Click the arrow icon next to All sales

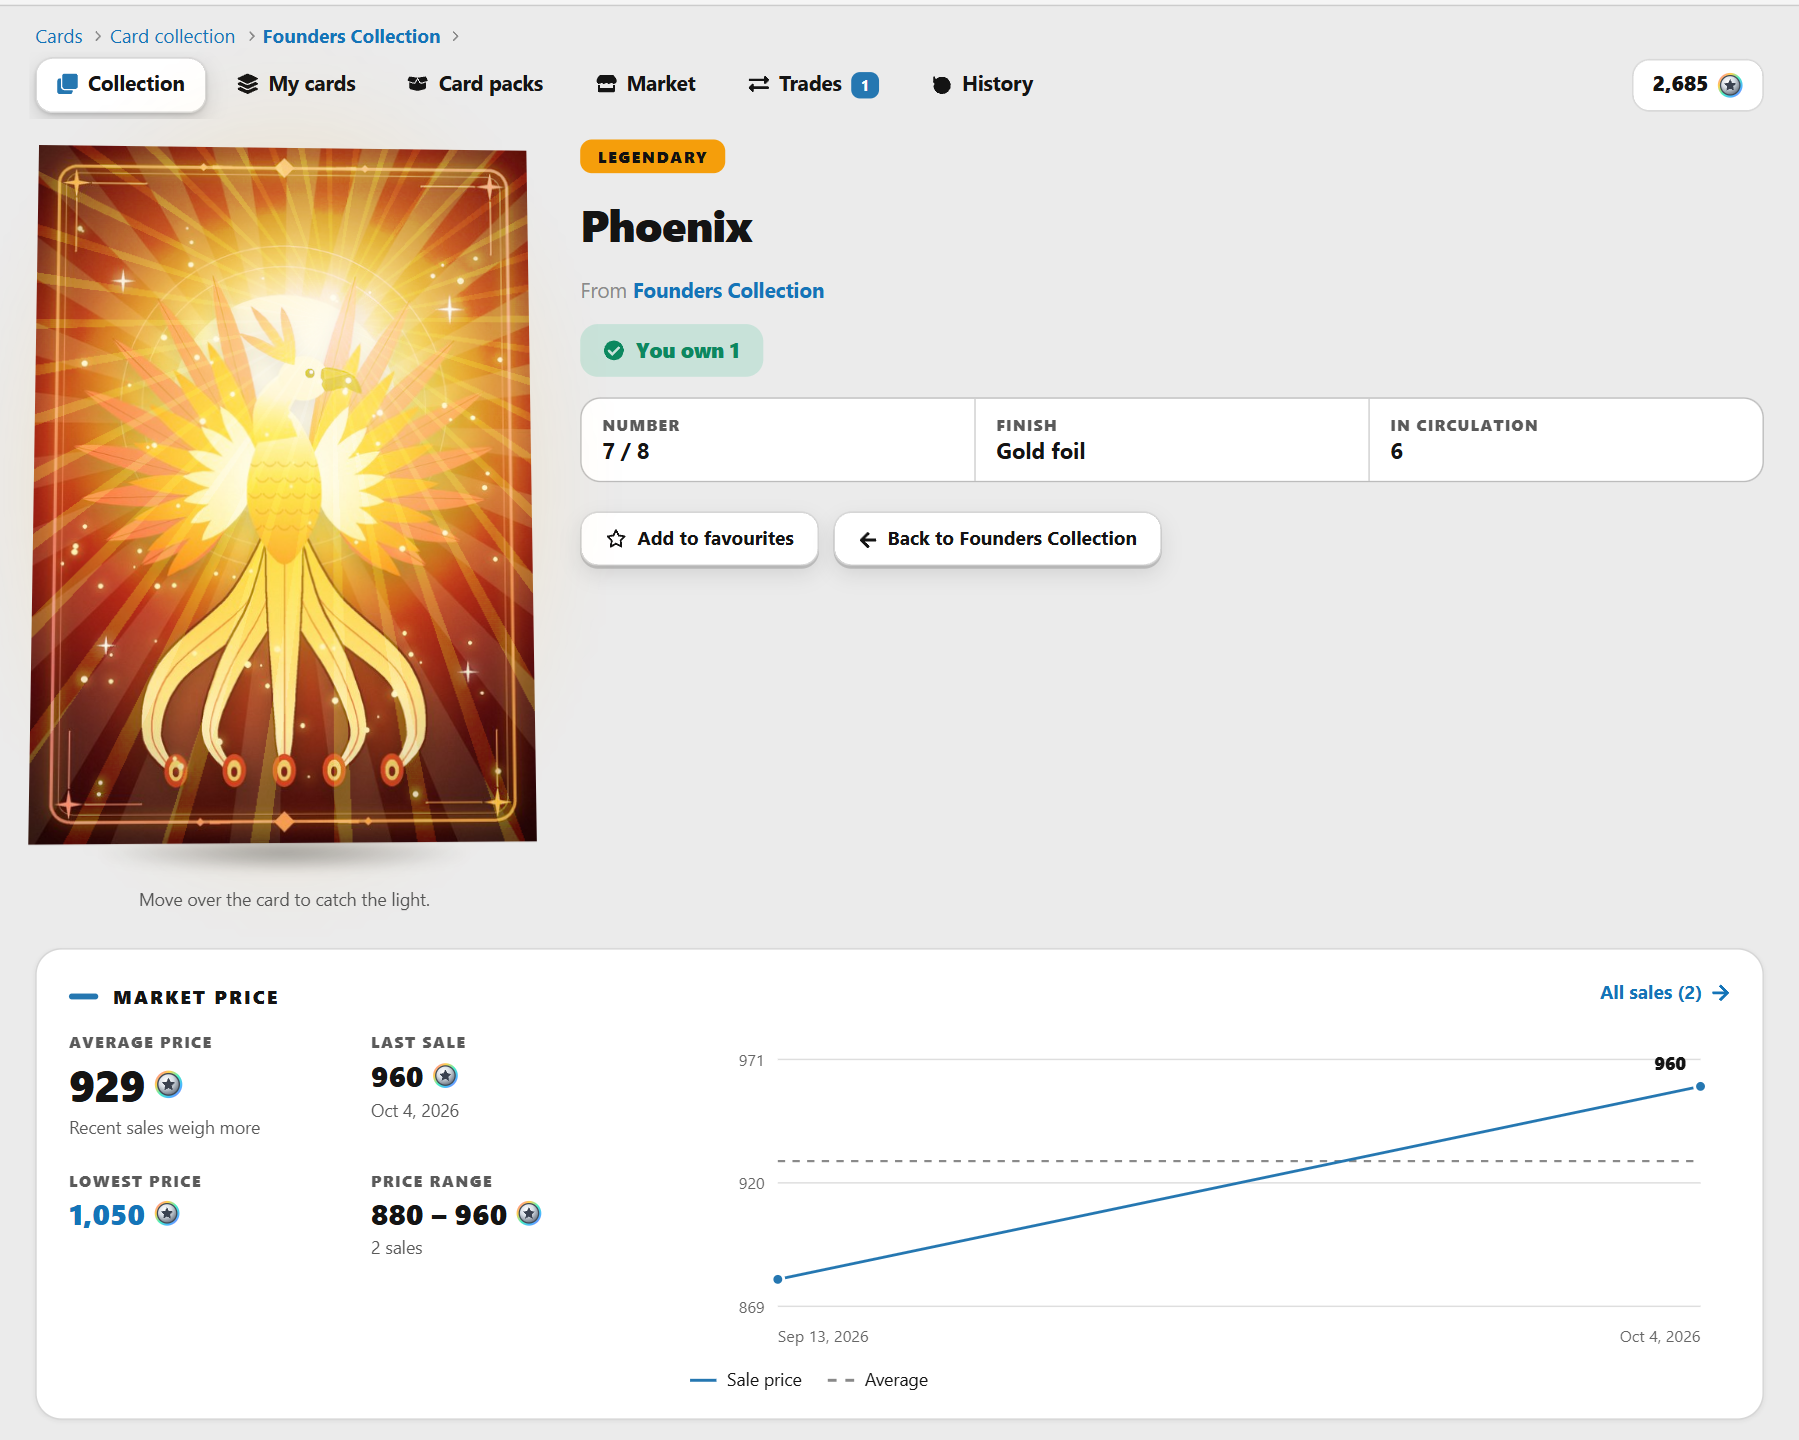click(x=1721, y=993)
